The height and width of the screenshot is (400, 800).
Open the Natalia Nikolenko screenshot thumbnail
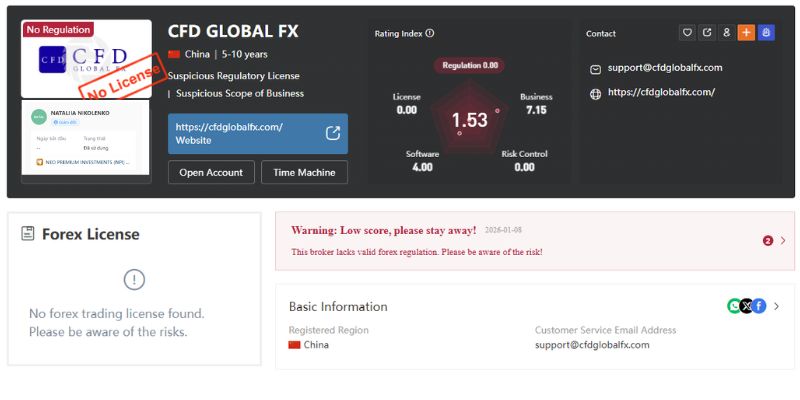coord(85,137)
